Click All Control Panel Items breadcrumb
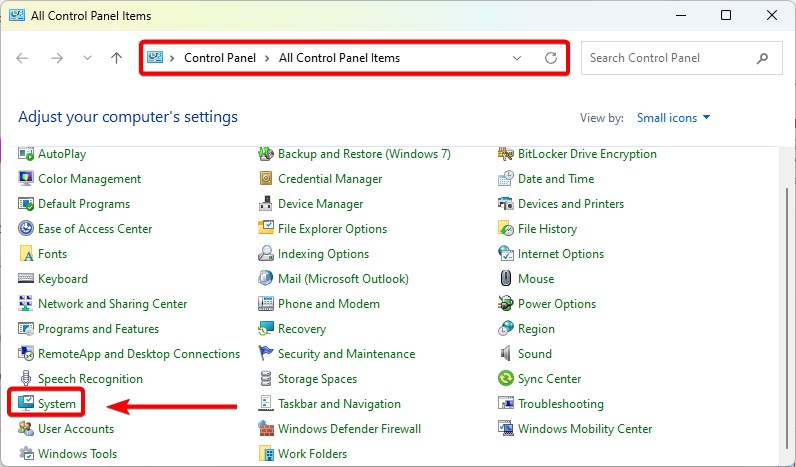 click(x=339, y=58)
